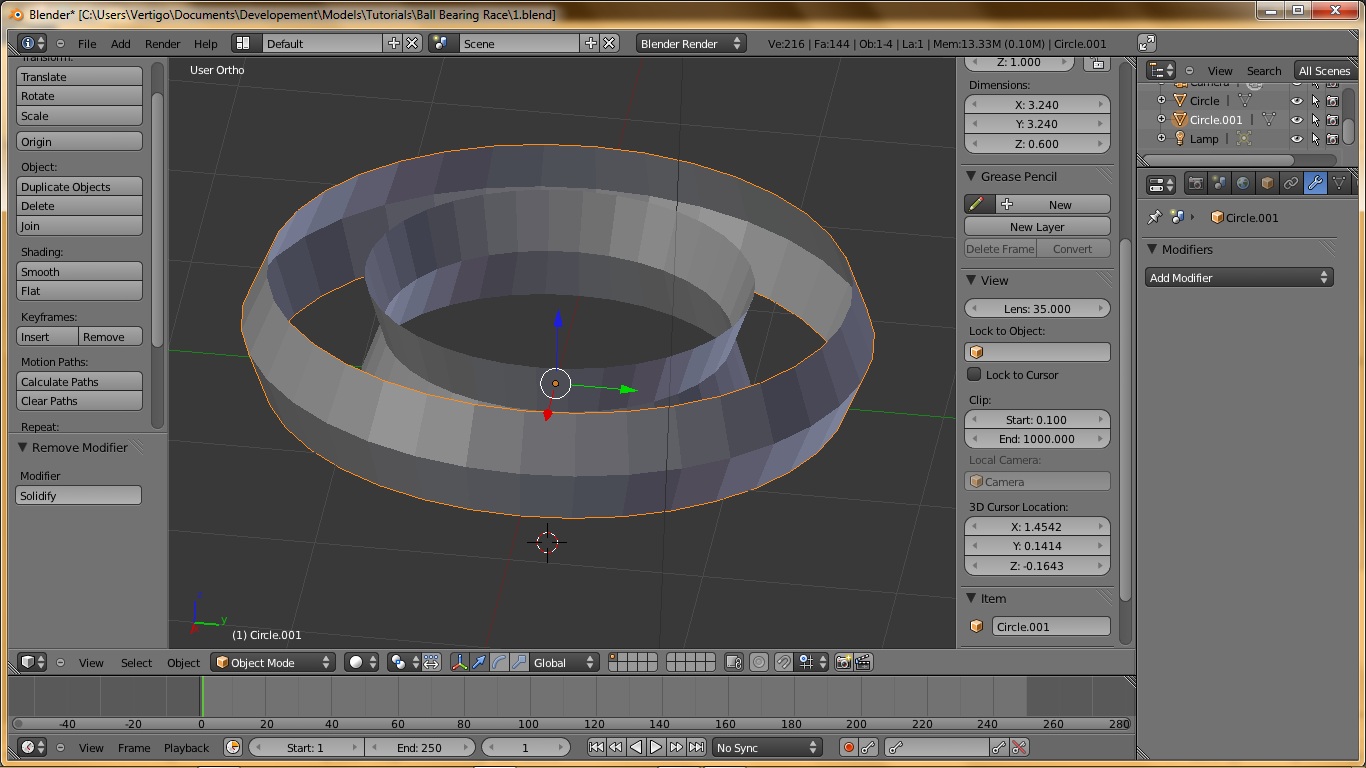Click the Solidify modifier field

[x=79, y=495]
